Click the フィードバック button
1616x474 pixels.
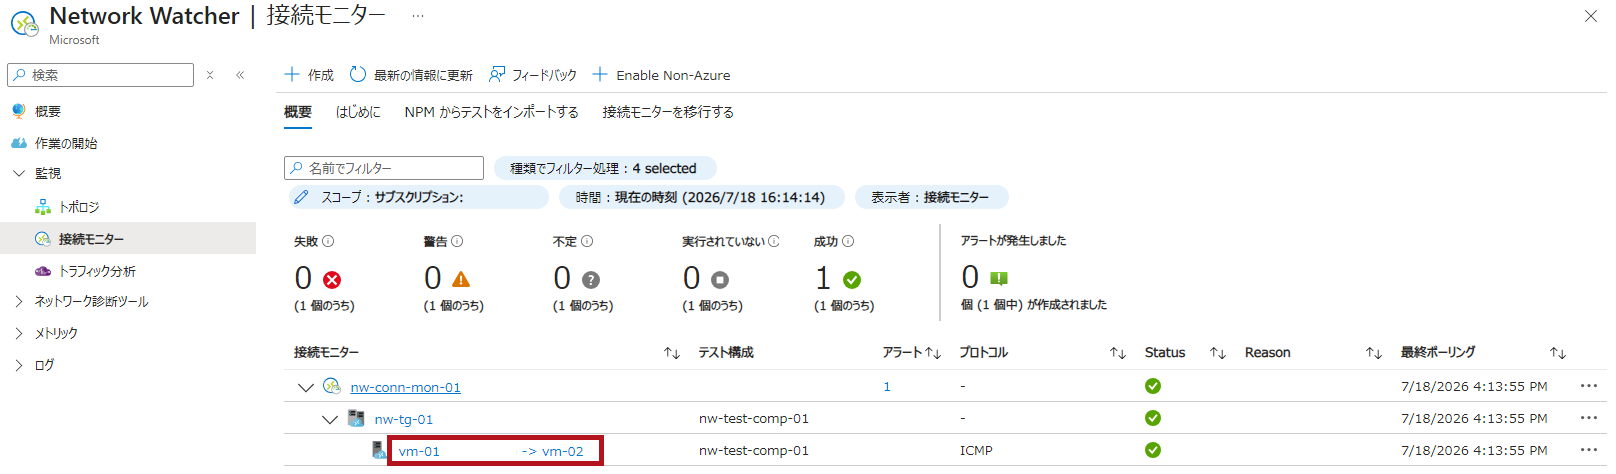click(533, 75)
